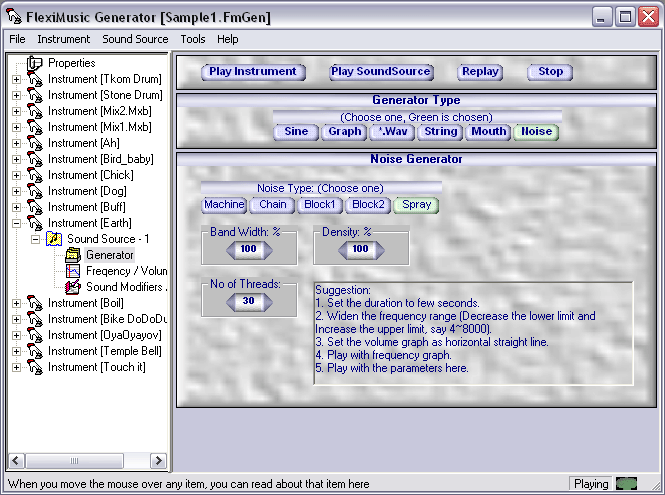Screen dimensions: 665x495
Task: Expand the Tkom Drum instrument node
Action: click(x=16, y=79)
